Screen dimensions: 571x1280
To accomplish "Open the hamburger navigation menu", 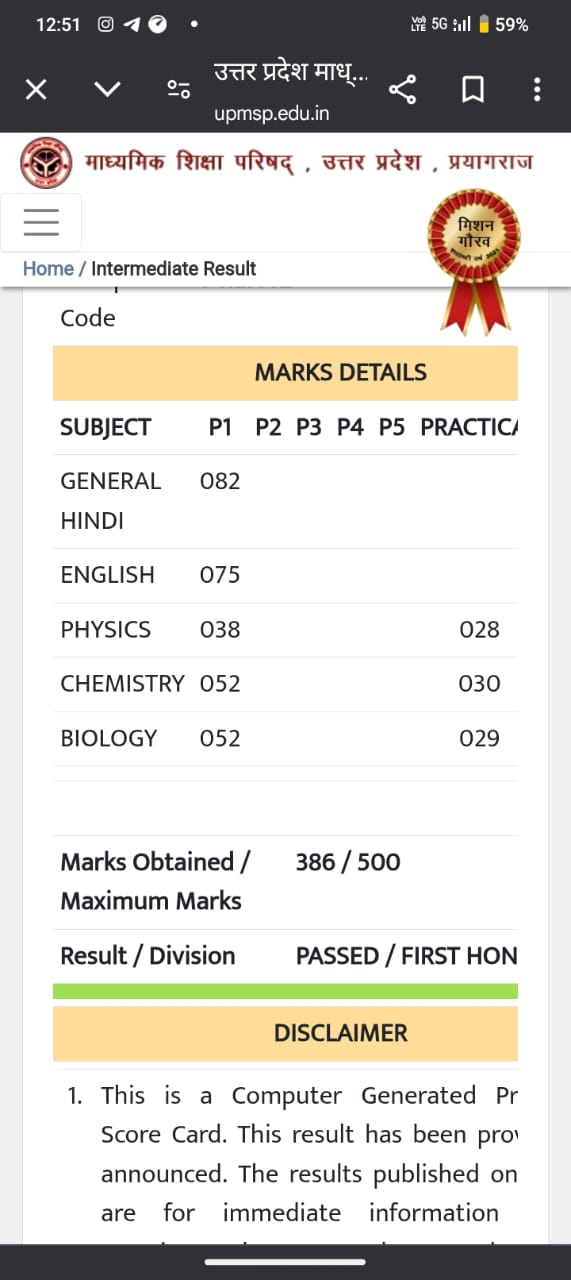I will click(41, 222).
